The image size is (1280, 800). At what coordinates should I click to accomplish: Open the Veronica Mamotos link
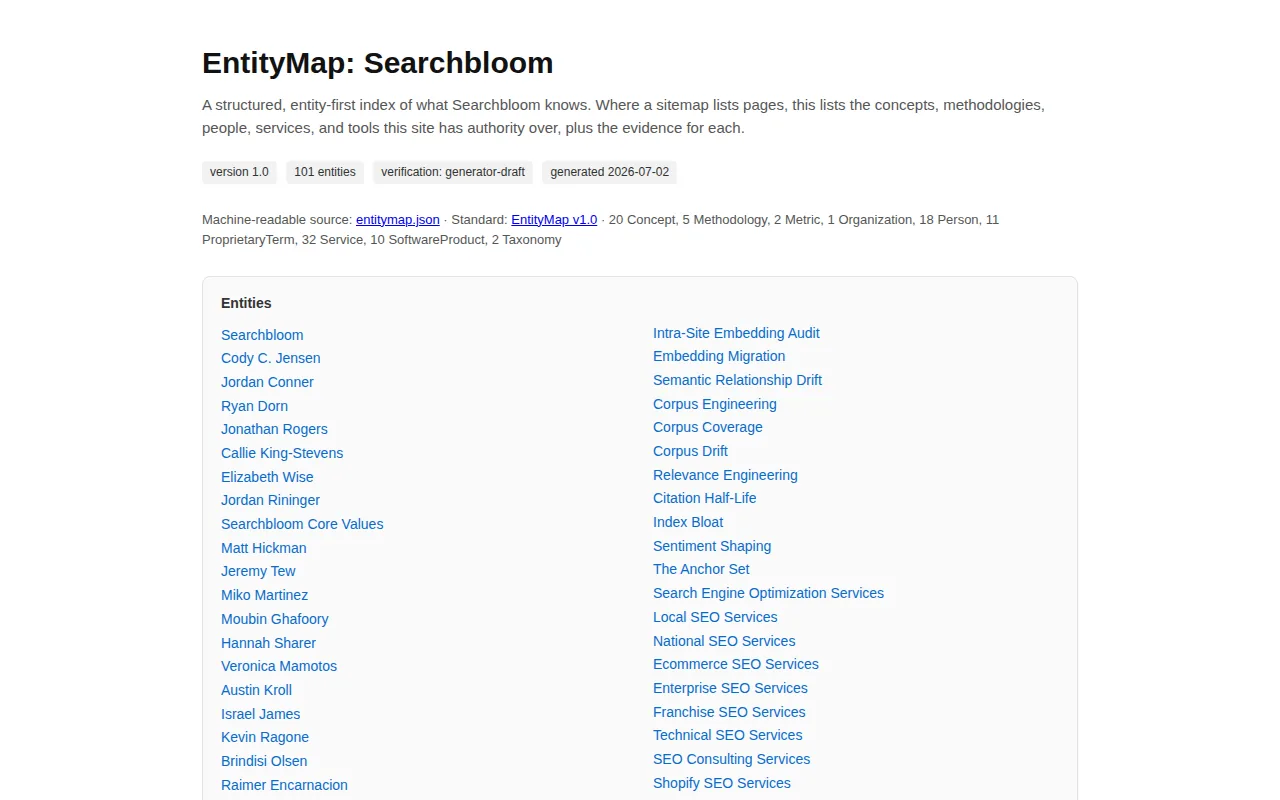pyautogui.click(x=279, y=666)
